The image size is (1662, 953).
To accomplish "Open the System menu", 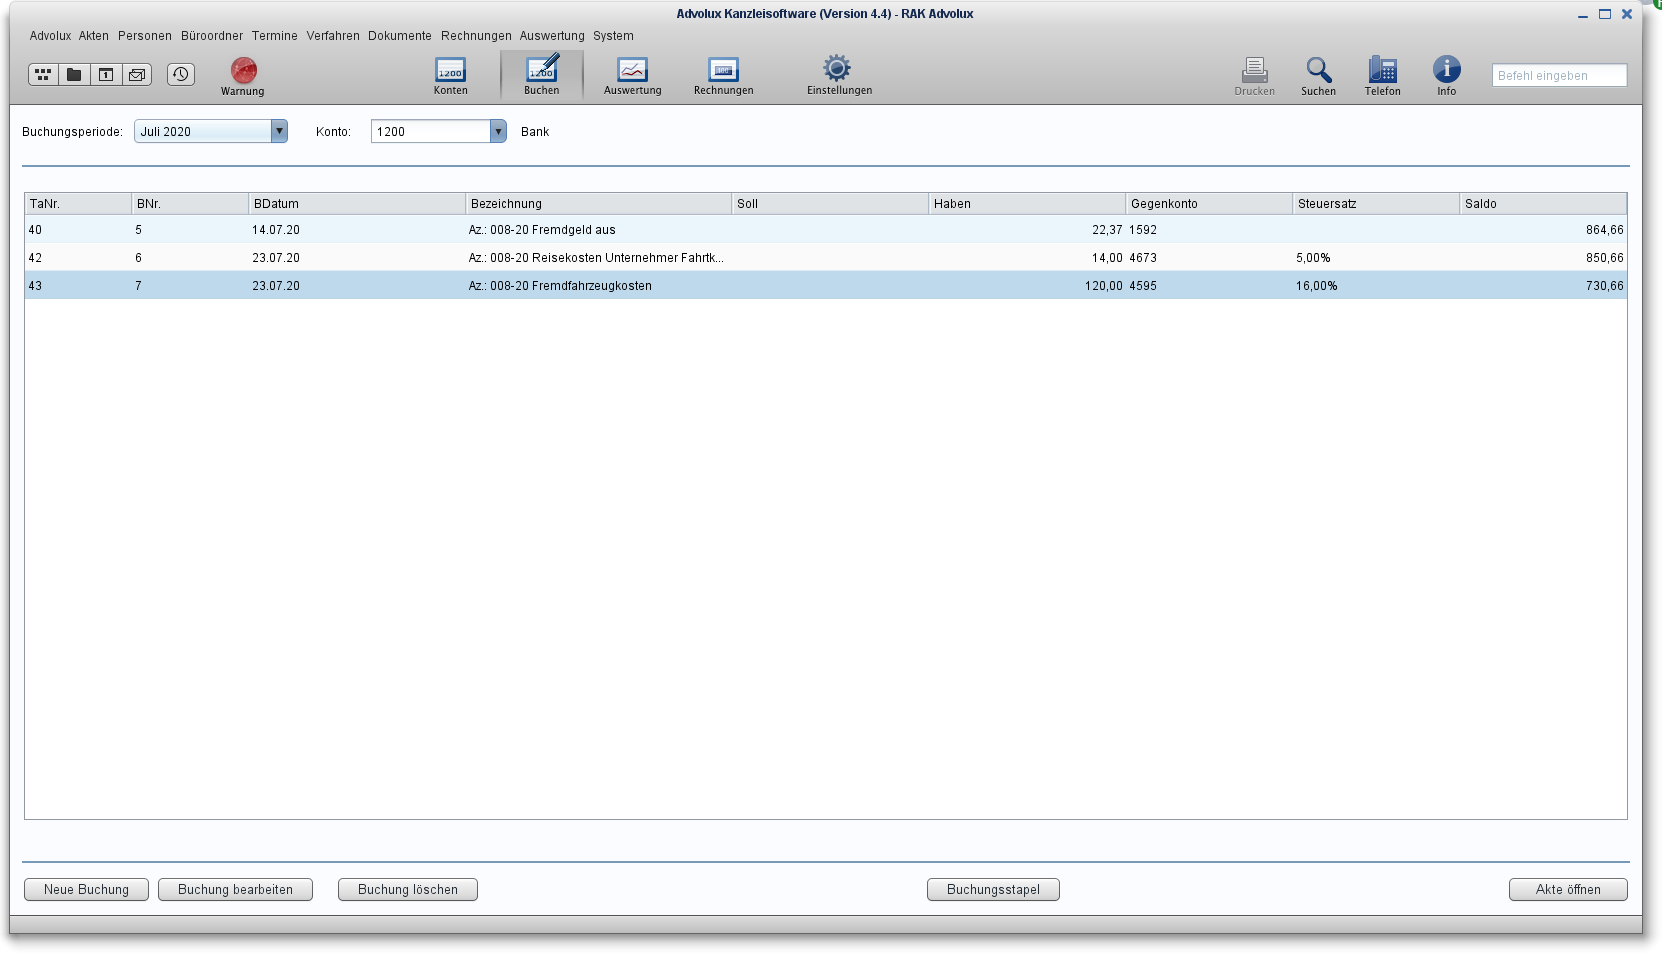I will click(x=613, y=36).
